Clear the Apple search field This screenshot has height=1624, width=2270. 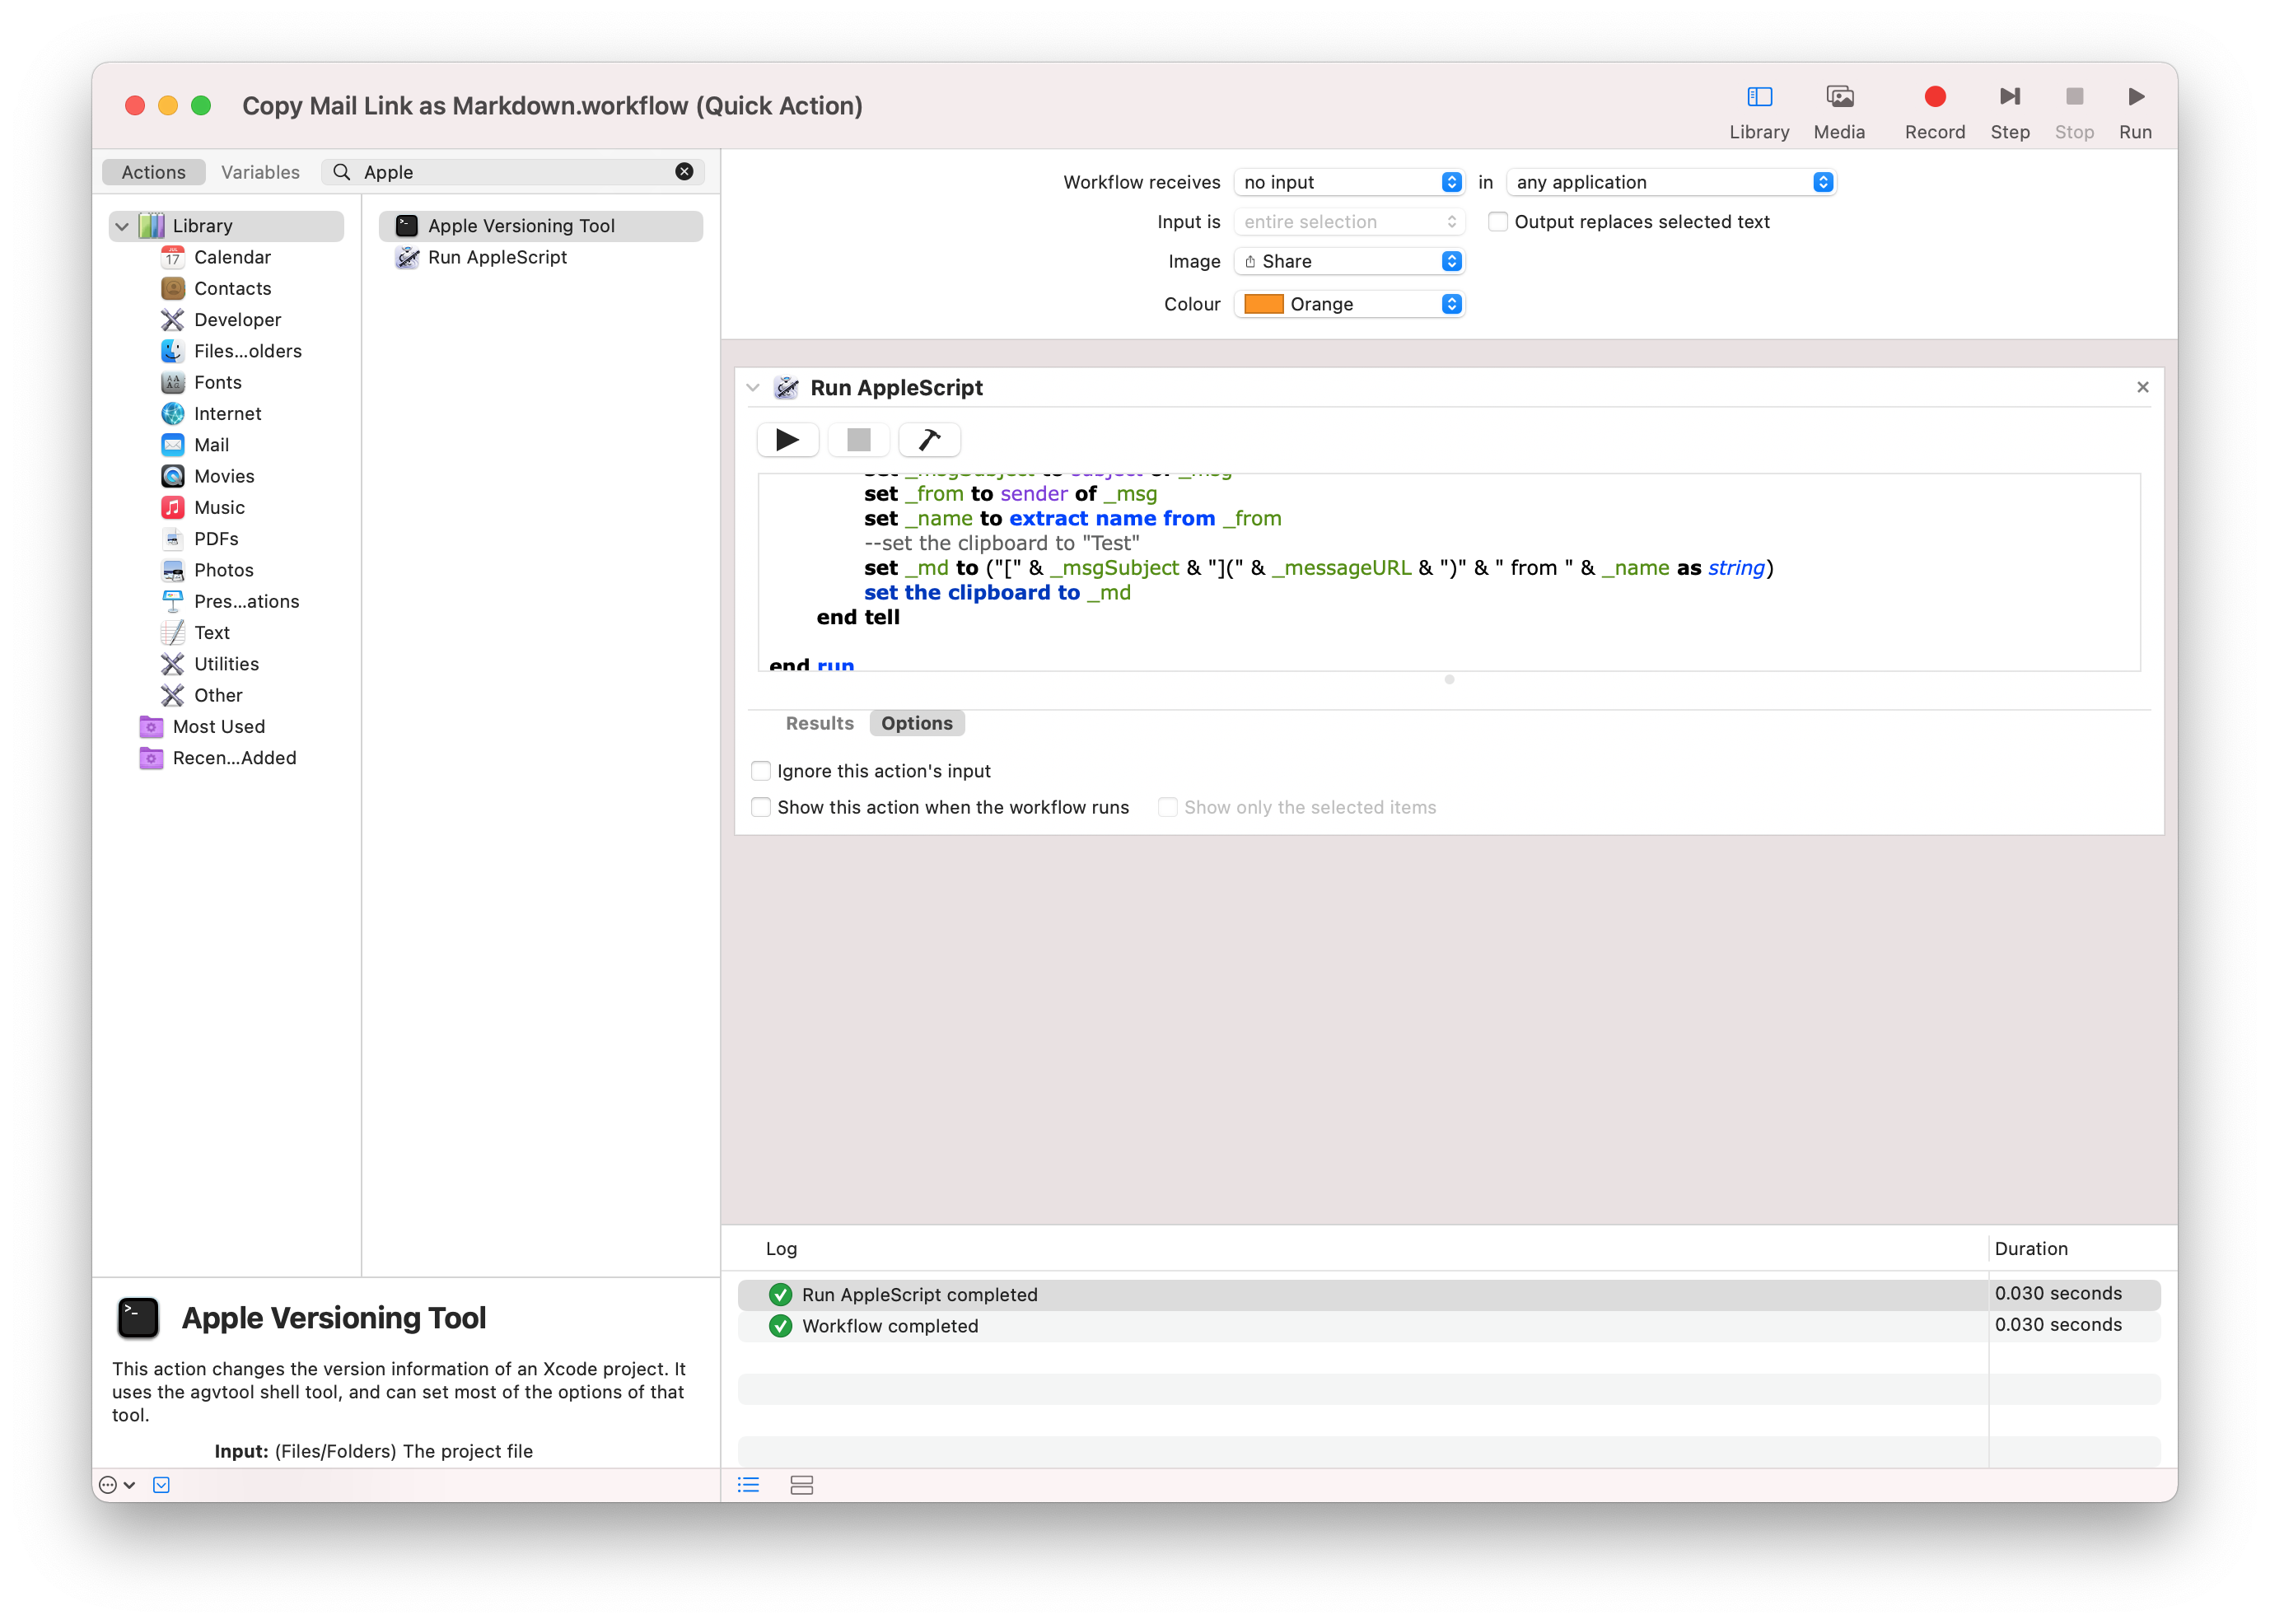[684, 172]
